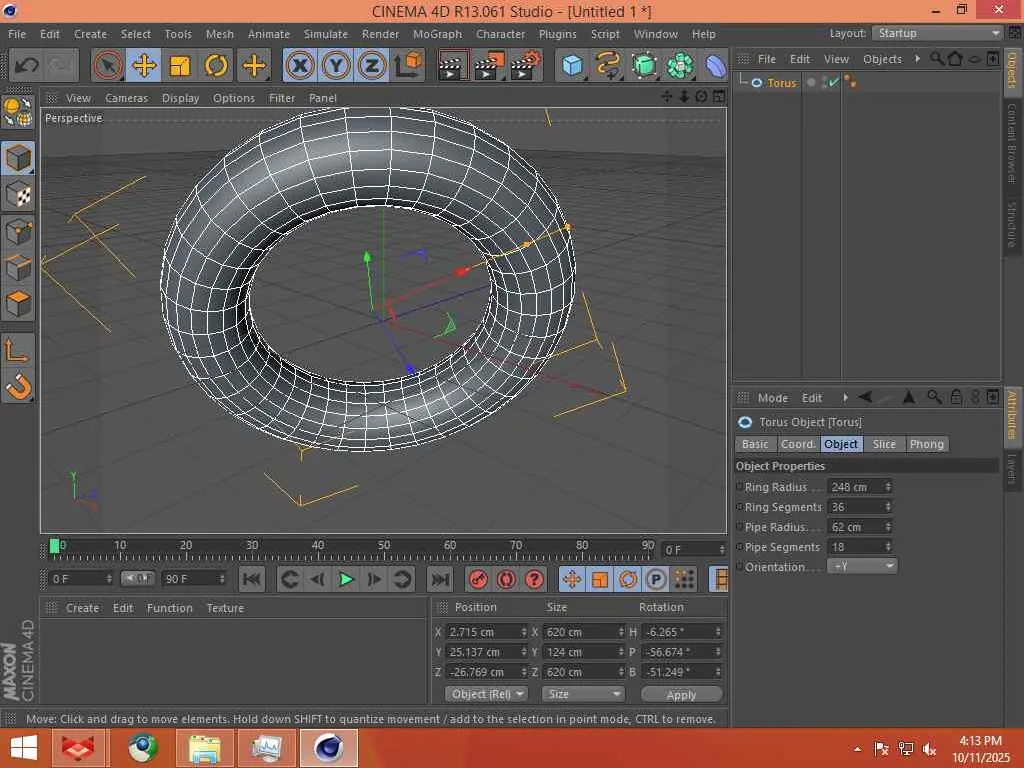Click the Ring Radius value field
1024x768 pixels.
[x=854, y=487]
